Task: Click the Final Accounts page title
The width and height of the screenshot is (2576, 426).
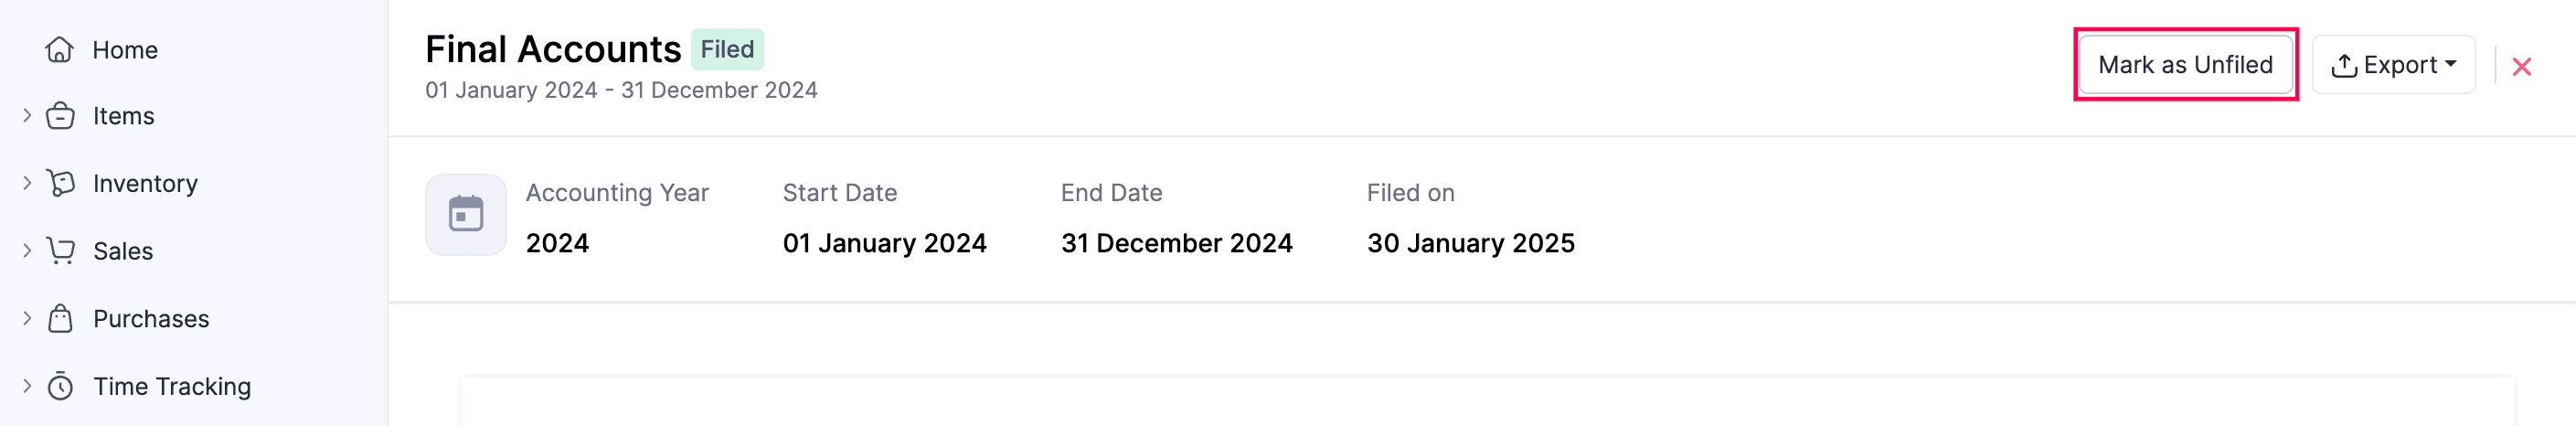Action: [x=553, y=49]
